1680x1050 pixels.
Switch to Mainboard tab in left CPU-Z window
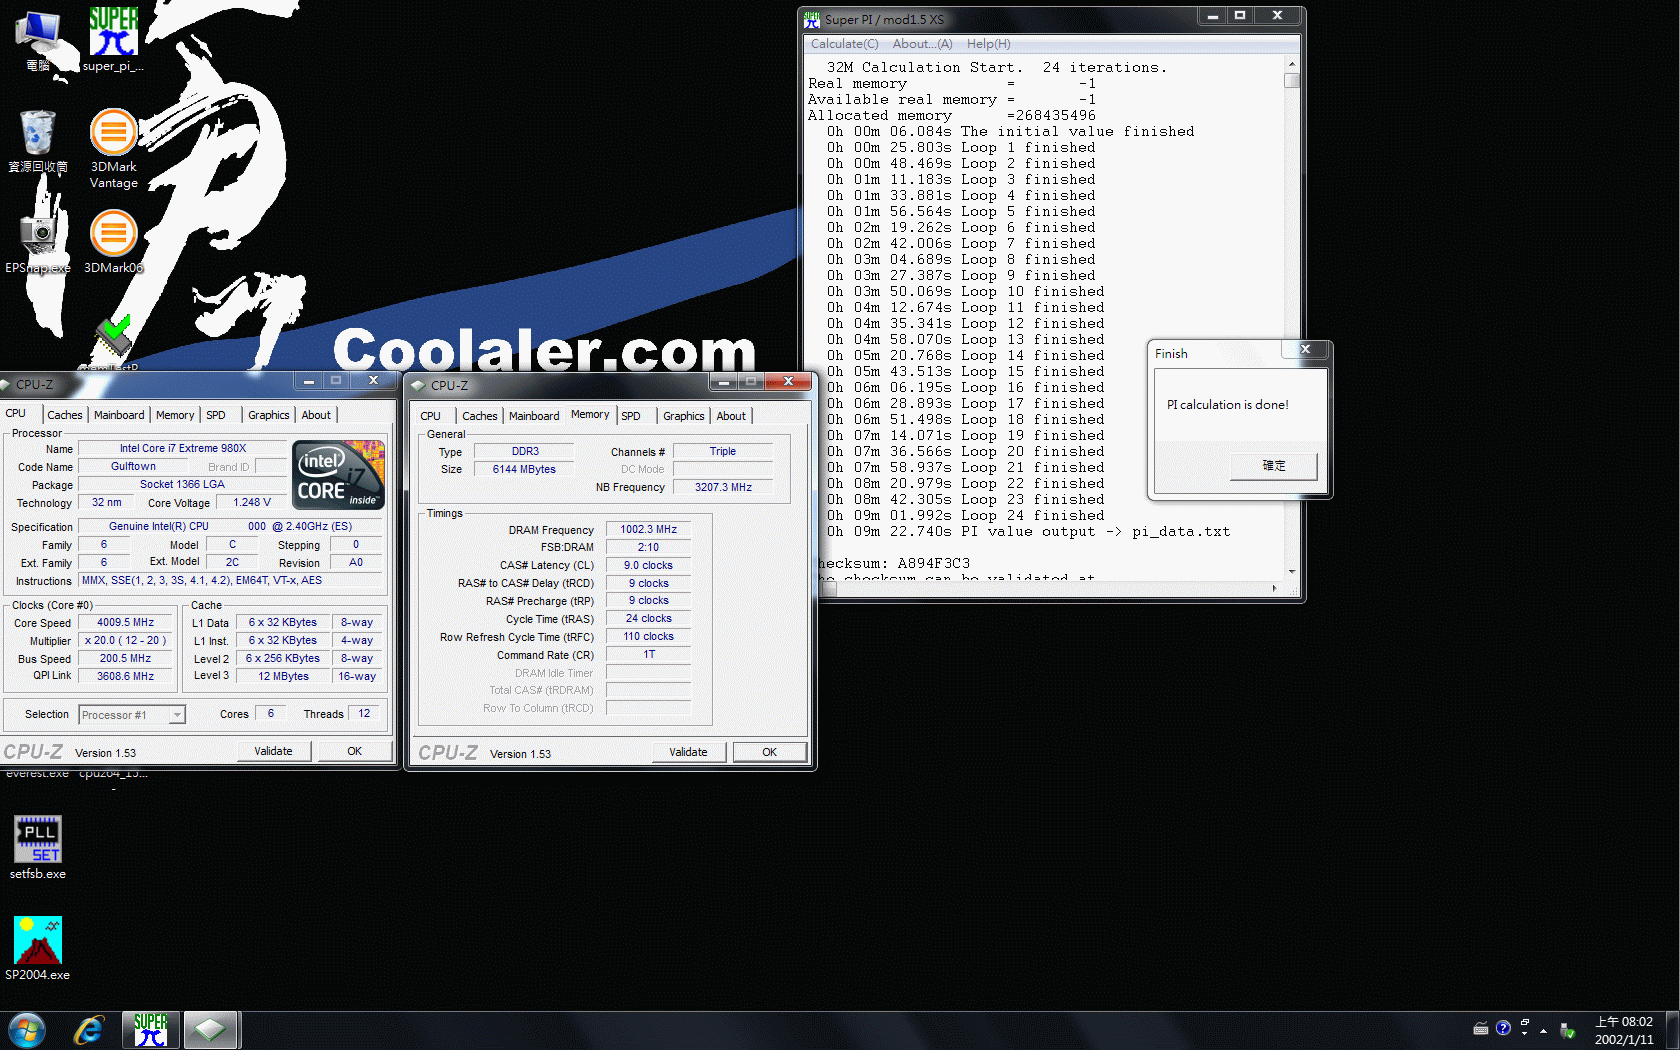click(119, 415)
